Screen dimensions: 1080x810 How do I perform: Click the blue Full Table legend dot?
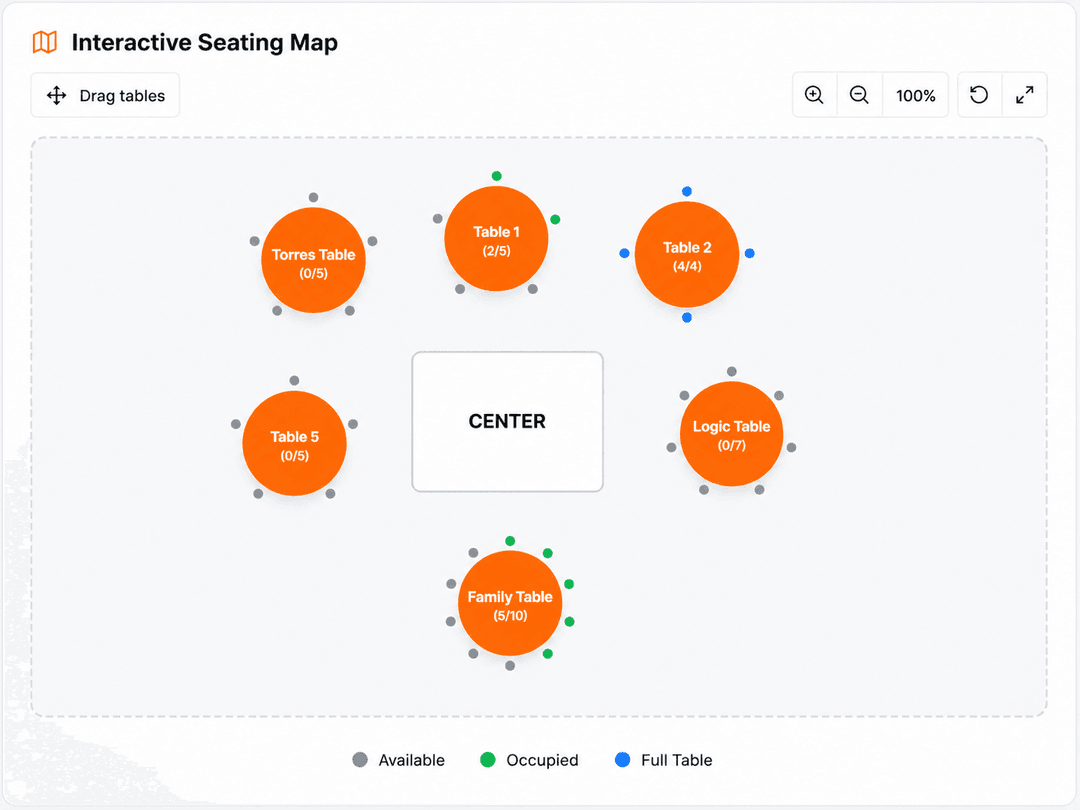(622, 760)
